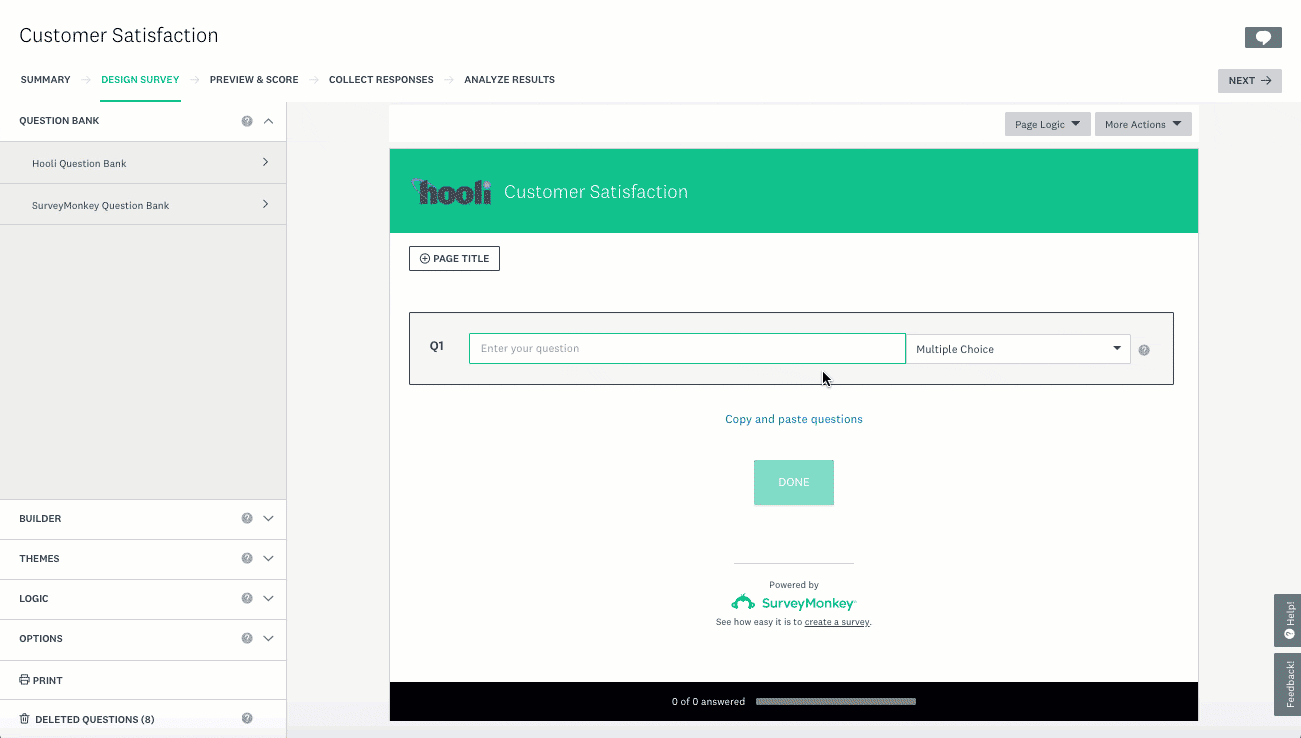Switch to Analyze Results tab
Viewport: 1301px width, 738px height.
509,80
